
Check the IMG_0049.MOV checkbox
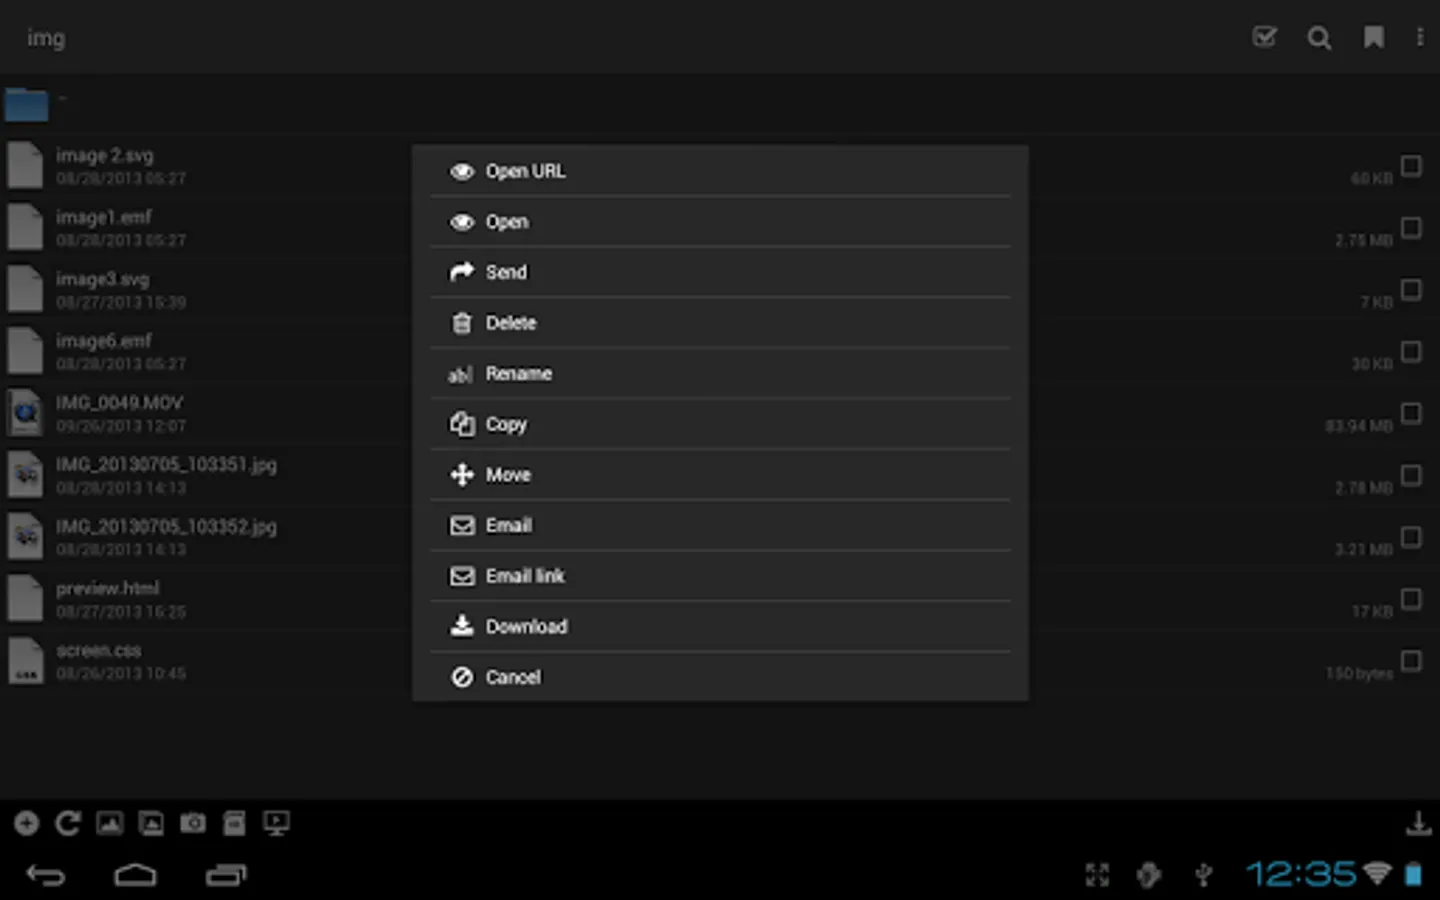tap(1411, 413)
